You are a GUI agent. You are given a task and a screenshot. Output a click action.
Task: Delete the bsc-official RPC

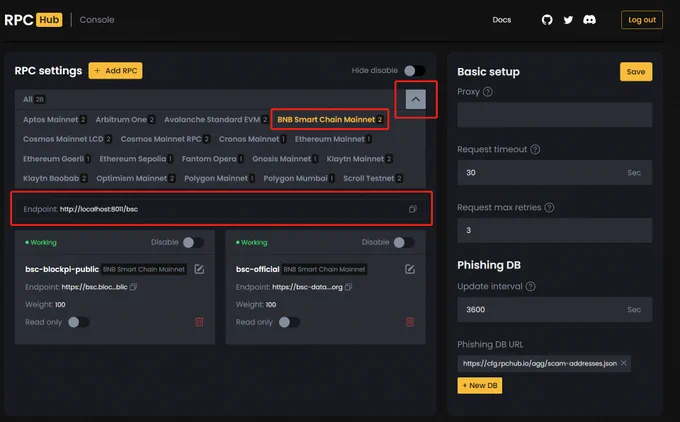(x=410, y=322)
